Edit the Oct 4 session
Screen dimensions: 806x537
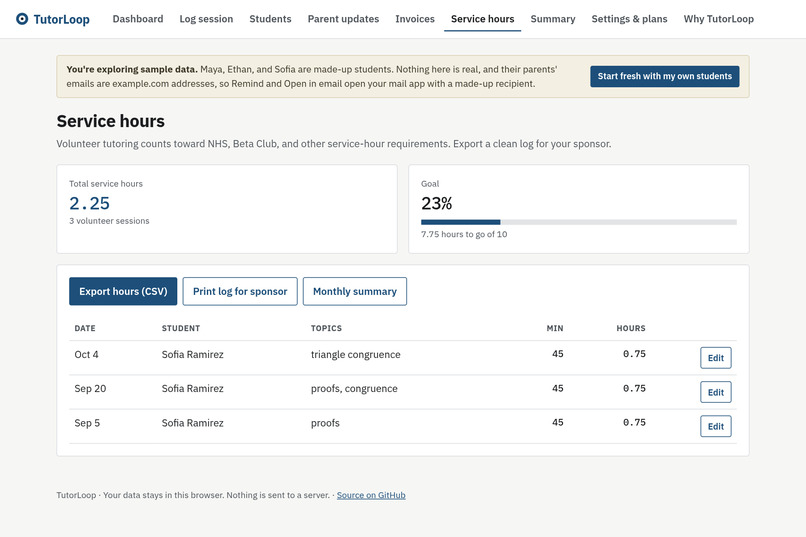tap(716, 358)
